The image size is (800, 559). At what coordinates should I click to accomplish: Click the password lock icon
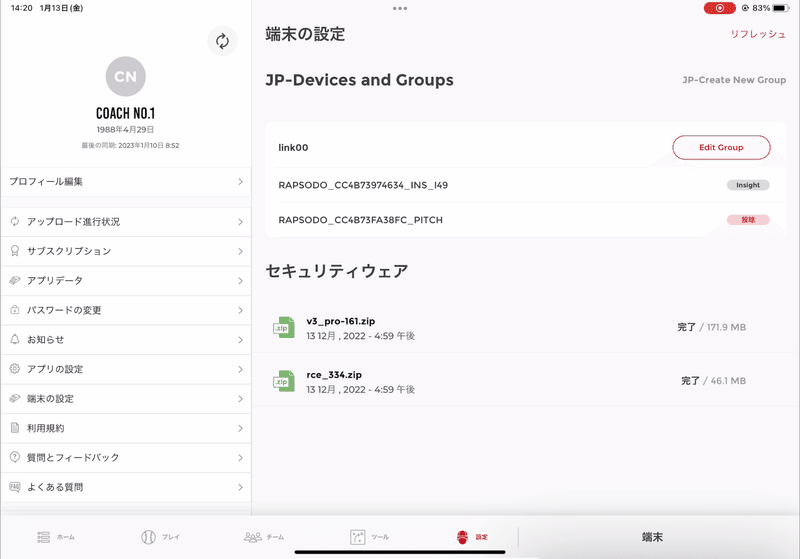[x=15, y=310]
